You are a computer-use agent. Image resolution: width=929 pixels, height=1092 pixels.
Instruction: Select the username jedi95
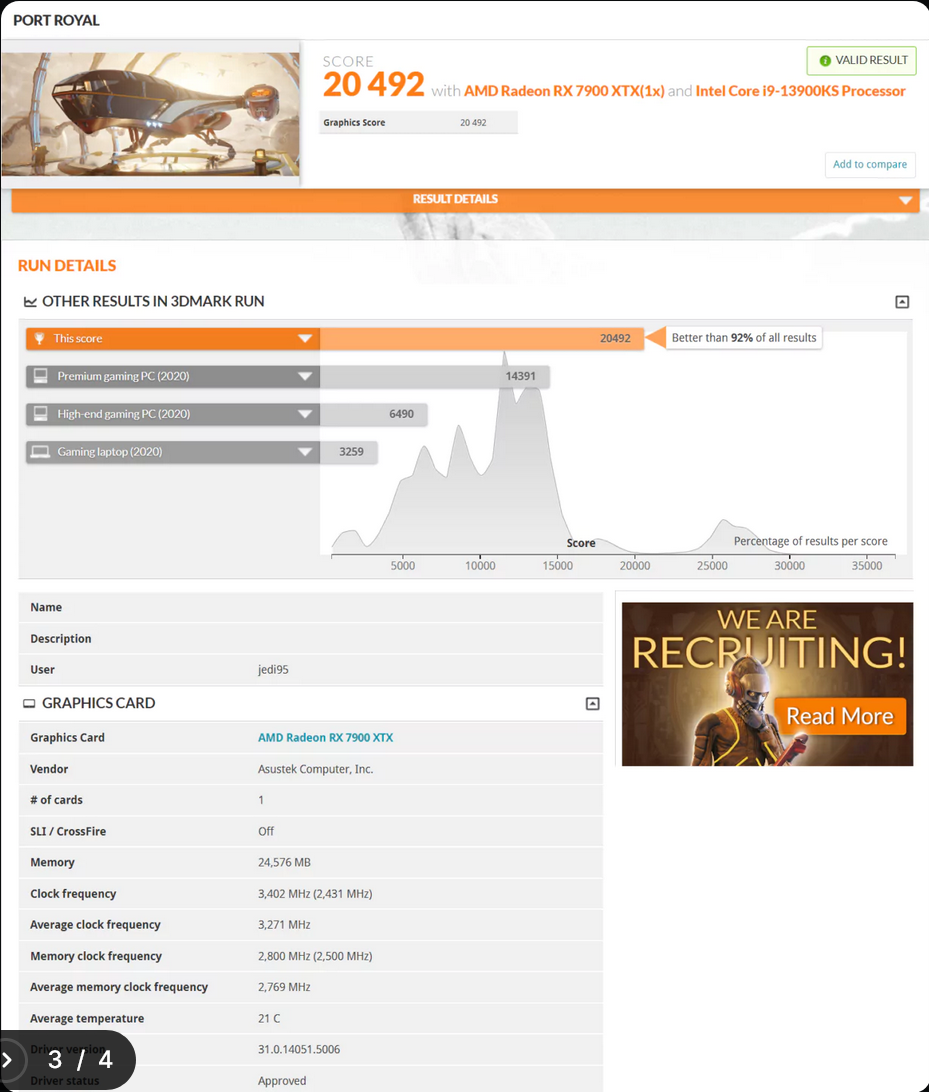point(273,669)
